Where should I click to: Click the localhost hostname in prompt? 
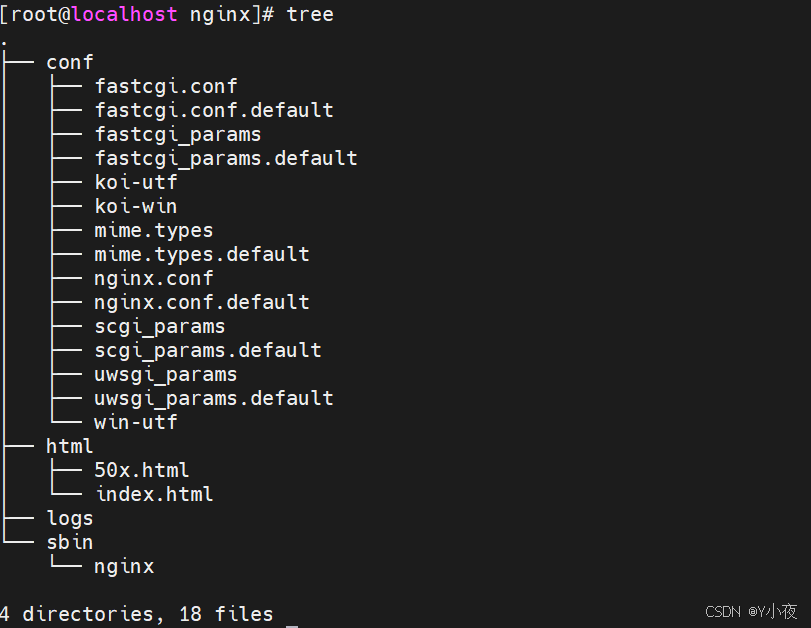124,14
